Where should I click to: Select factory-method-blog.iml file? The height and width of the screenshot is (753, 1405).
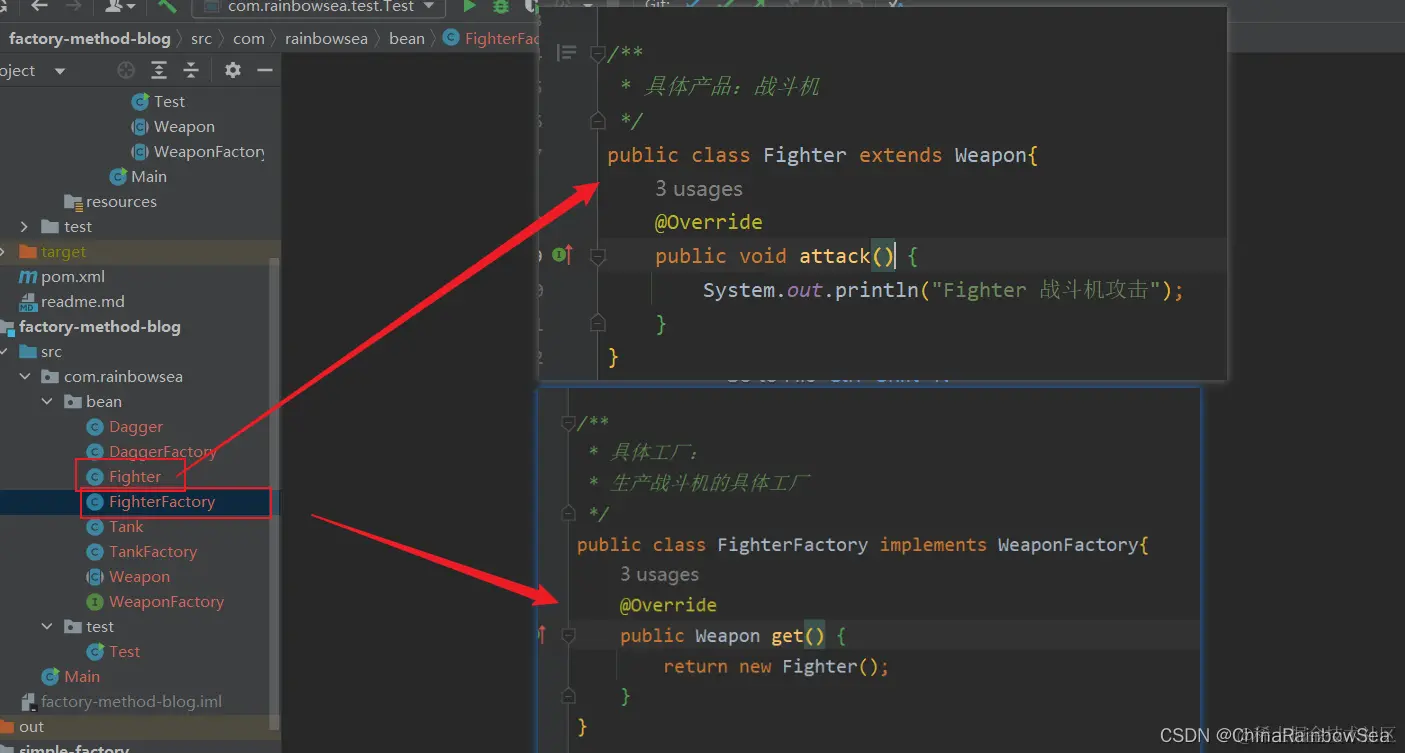pyautogui.click(x=131, y=702)
